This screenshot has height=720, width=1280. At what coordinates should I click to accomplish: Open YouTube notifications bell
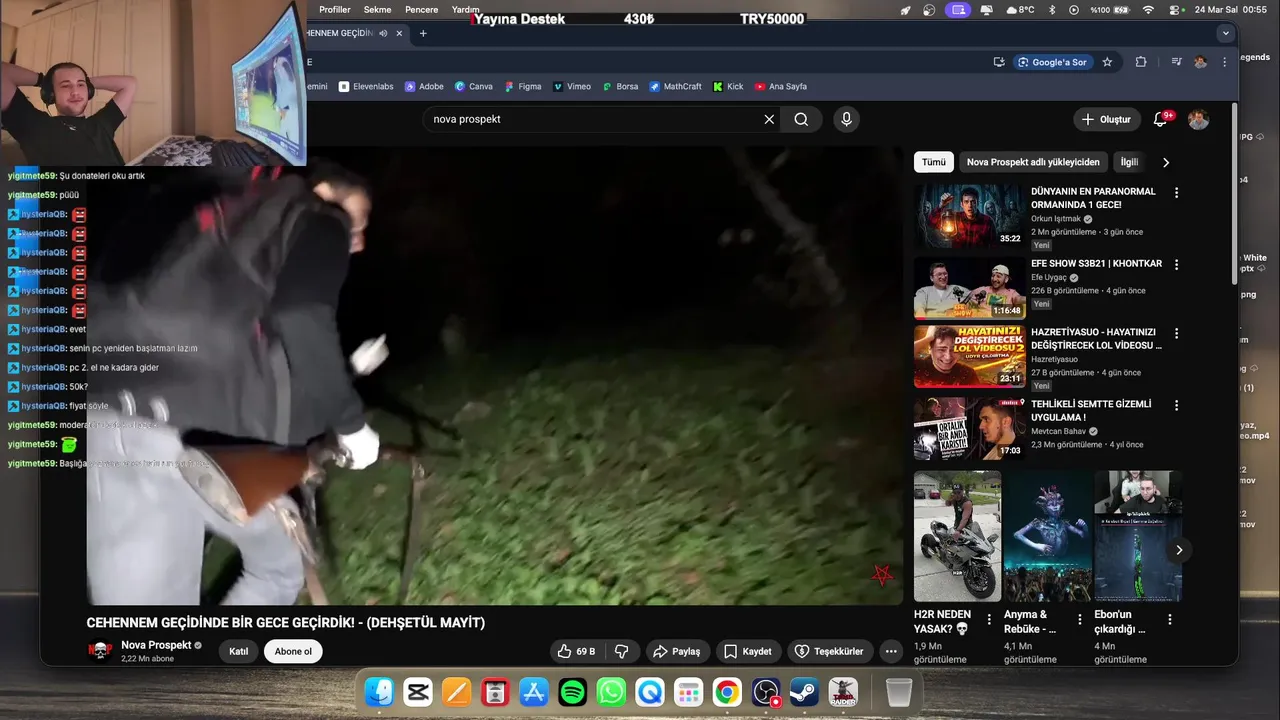pyautogui.click(x=1160, y=119)
